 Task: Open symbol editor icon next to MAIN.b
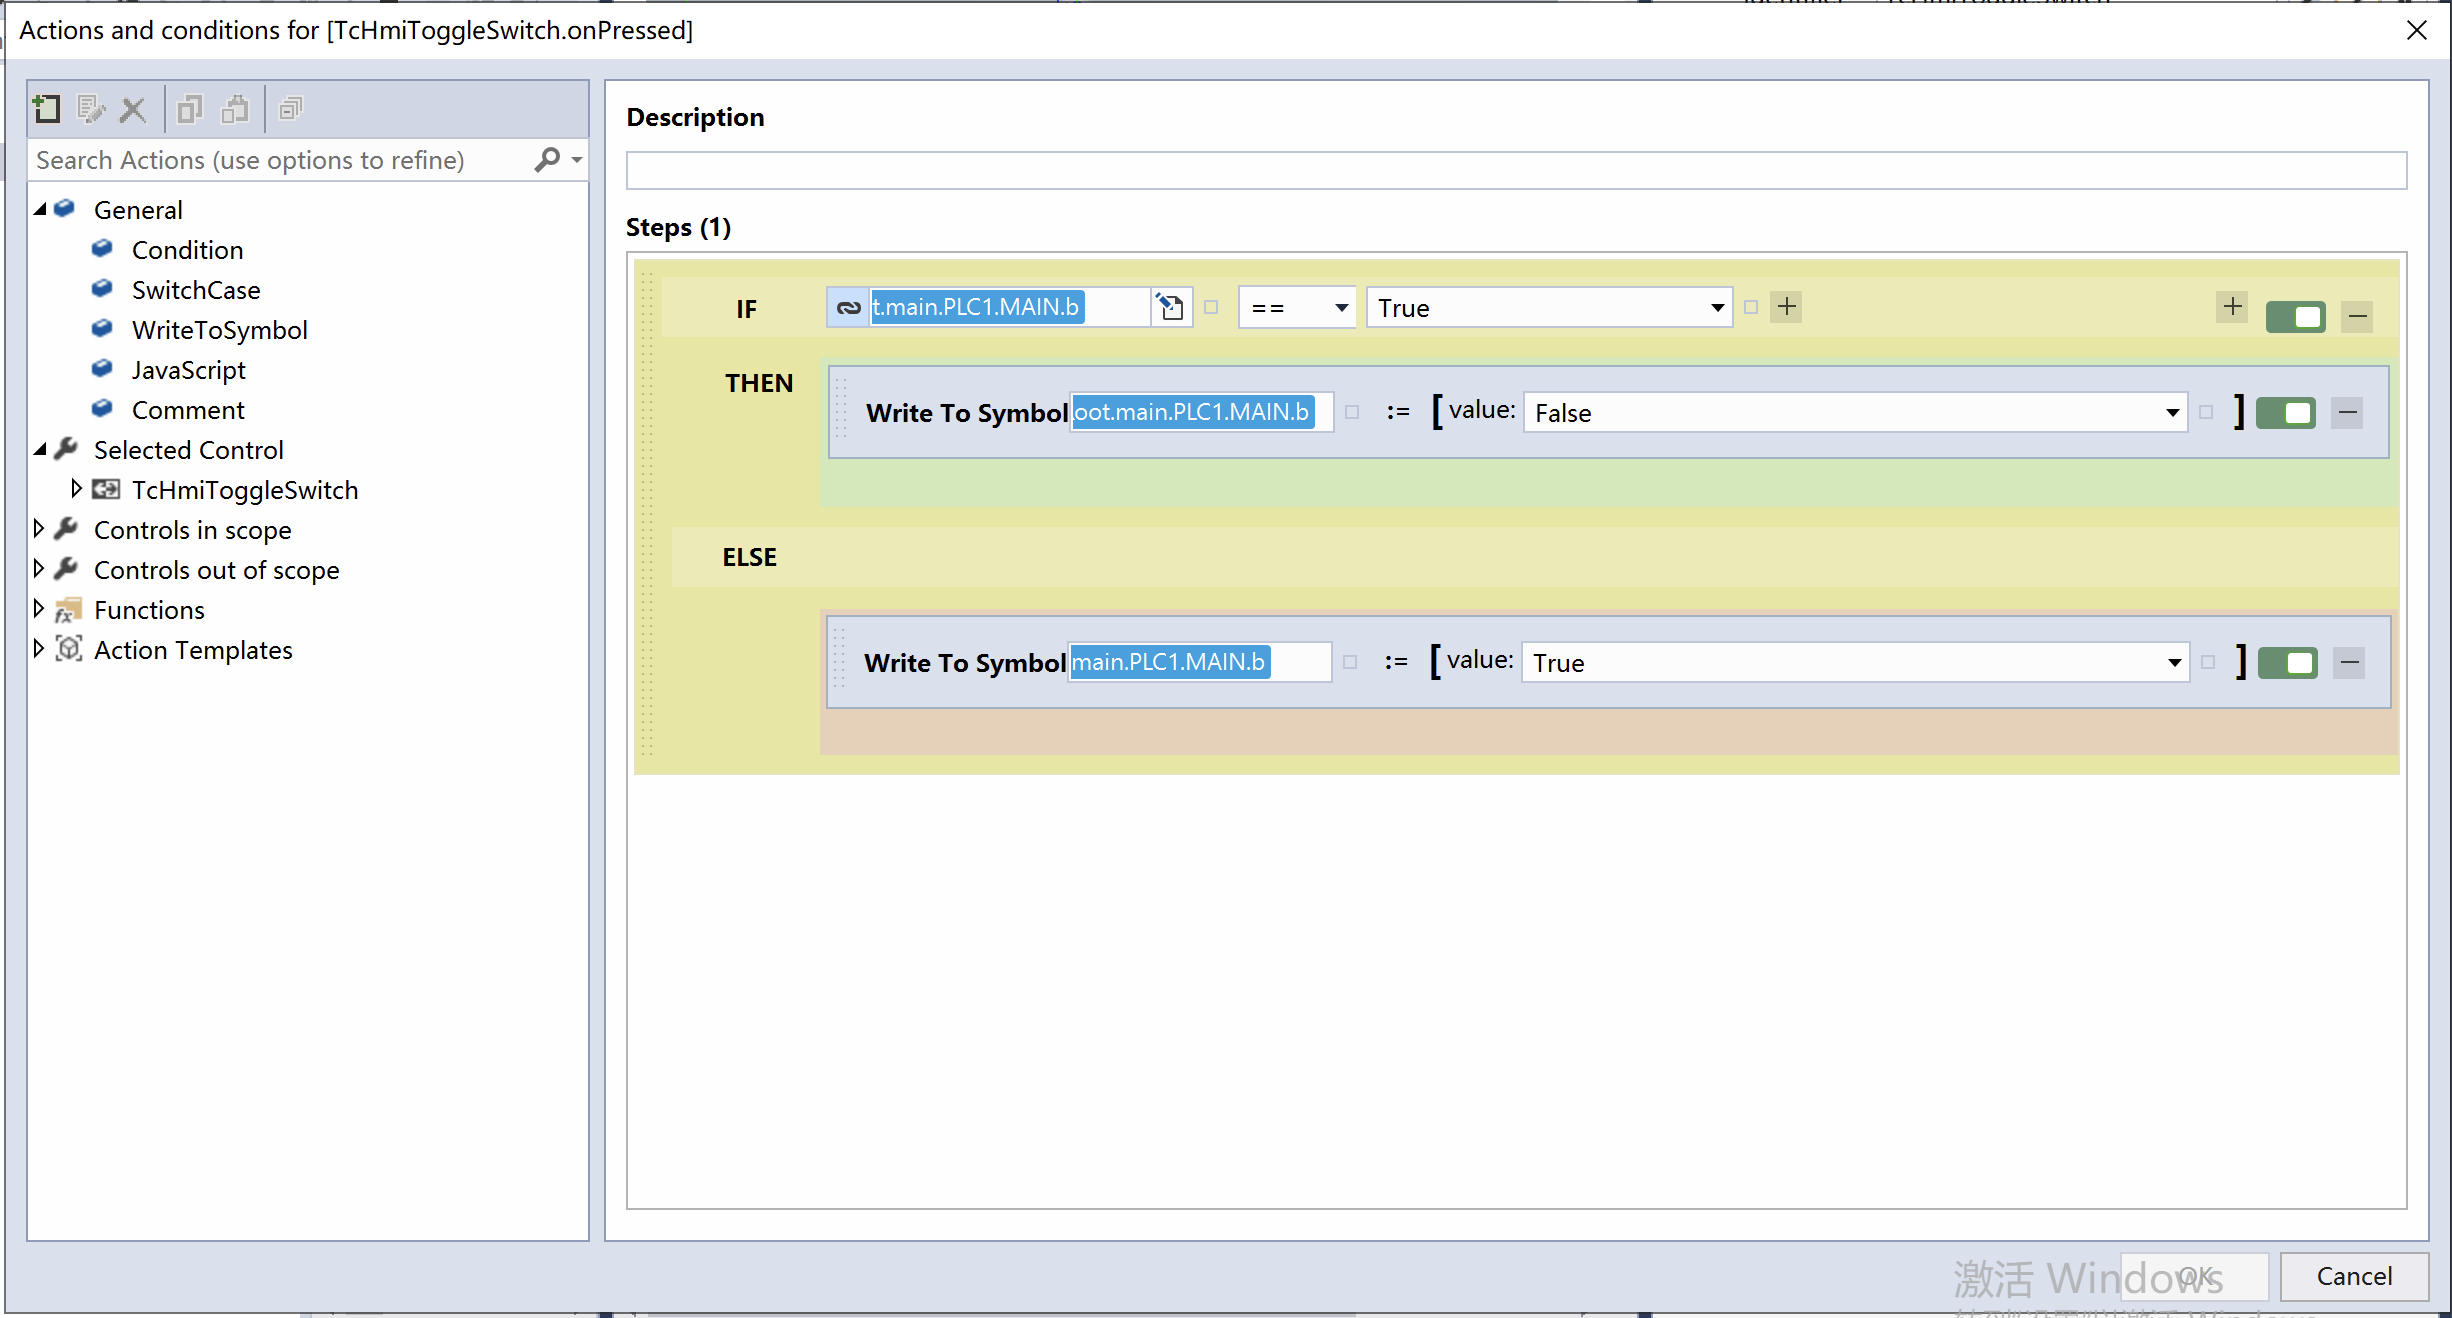tap(1171, 307)
